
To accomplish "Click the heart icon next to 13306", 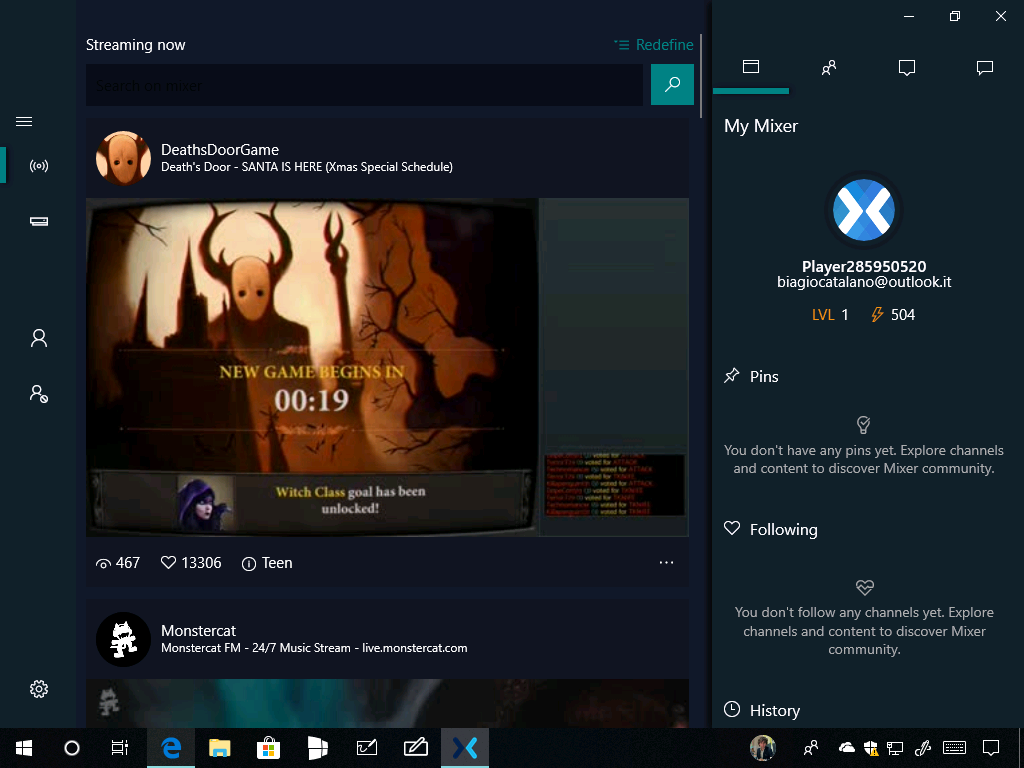I will [168, 562].
